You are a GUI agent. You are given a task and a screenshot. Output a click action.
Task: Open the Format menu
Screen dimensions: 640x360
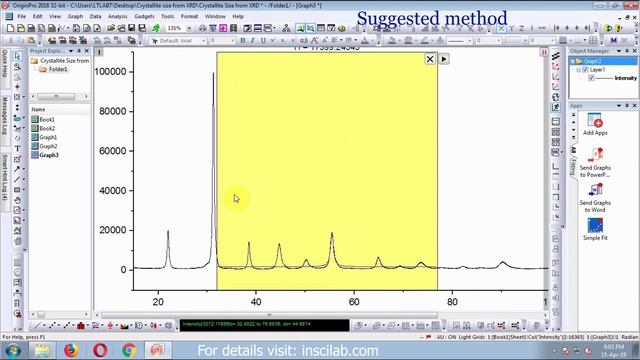pyautogui.click(x=189, y=16)
